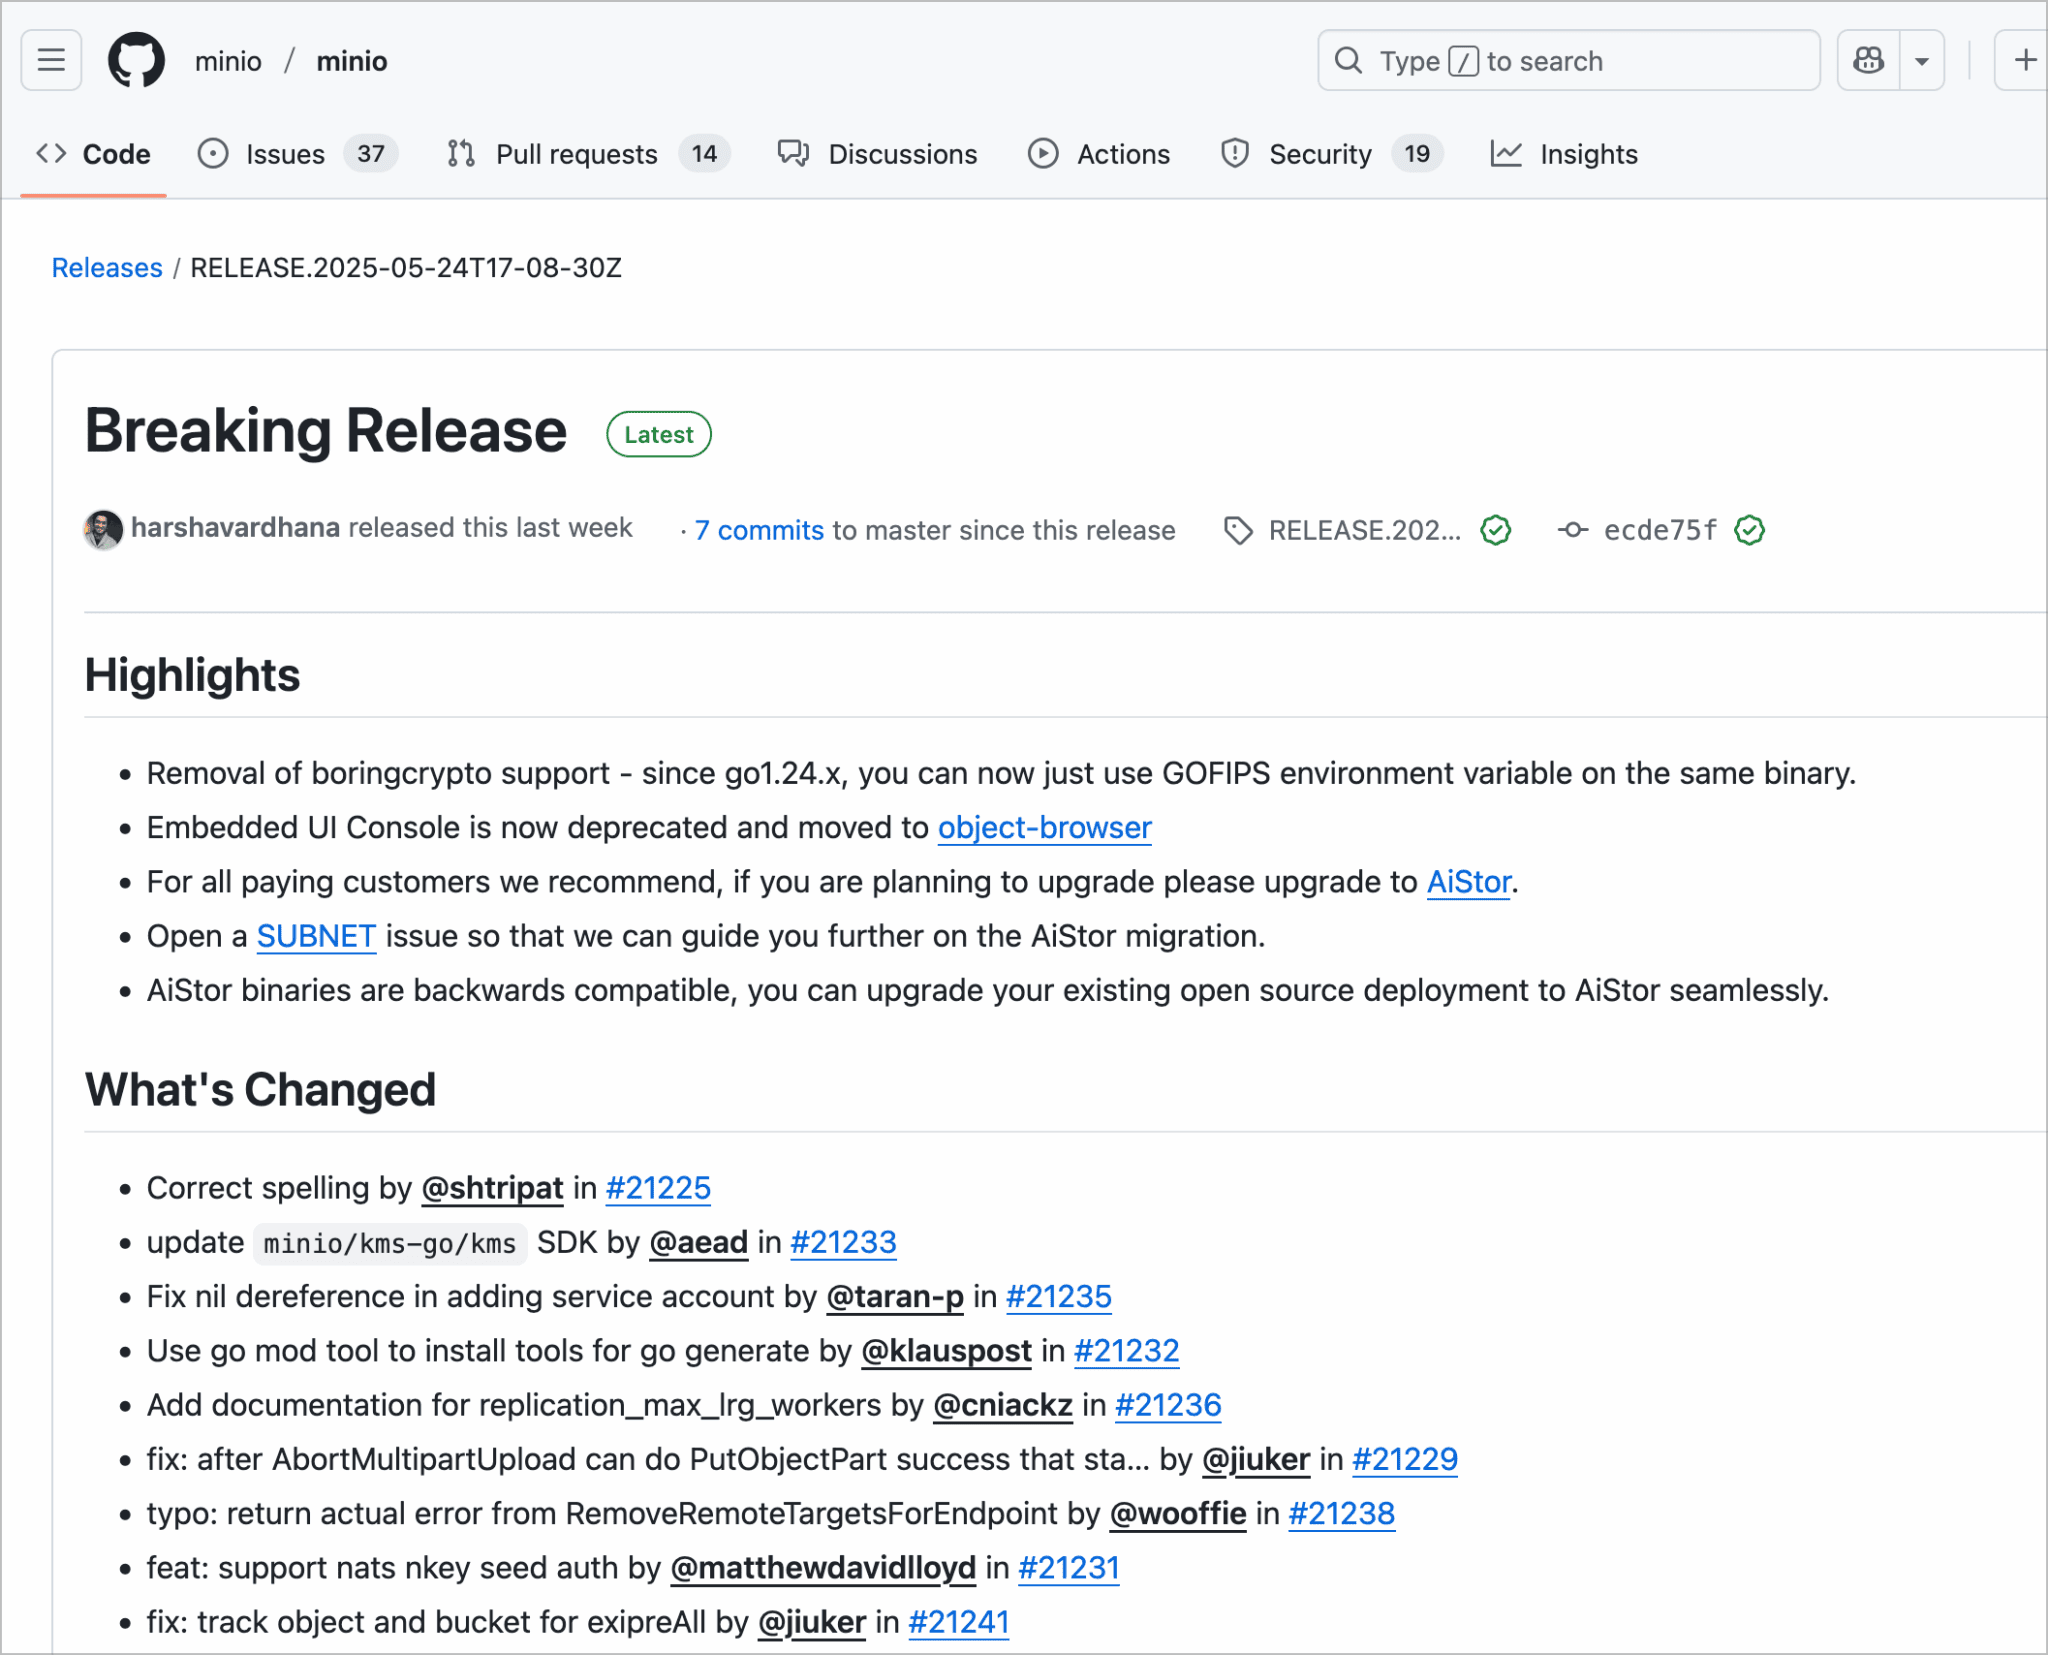Select the Security tab

point(1319,154)
